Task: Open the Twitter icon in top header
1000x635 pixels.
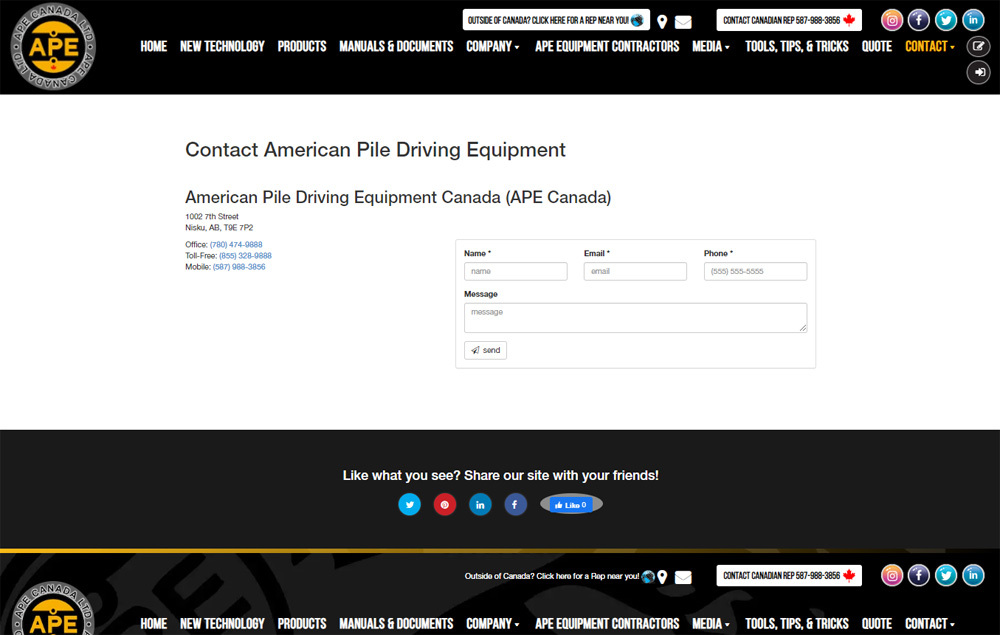Action: pos(946,20)
